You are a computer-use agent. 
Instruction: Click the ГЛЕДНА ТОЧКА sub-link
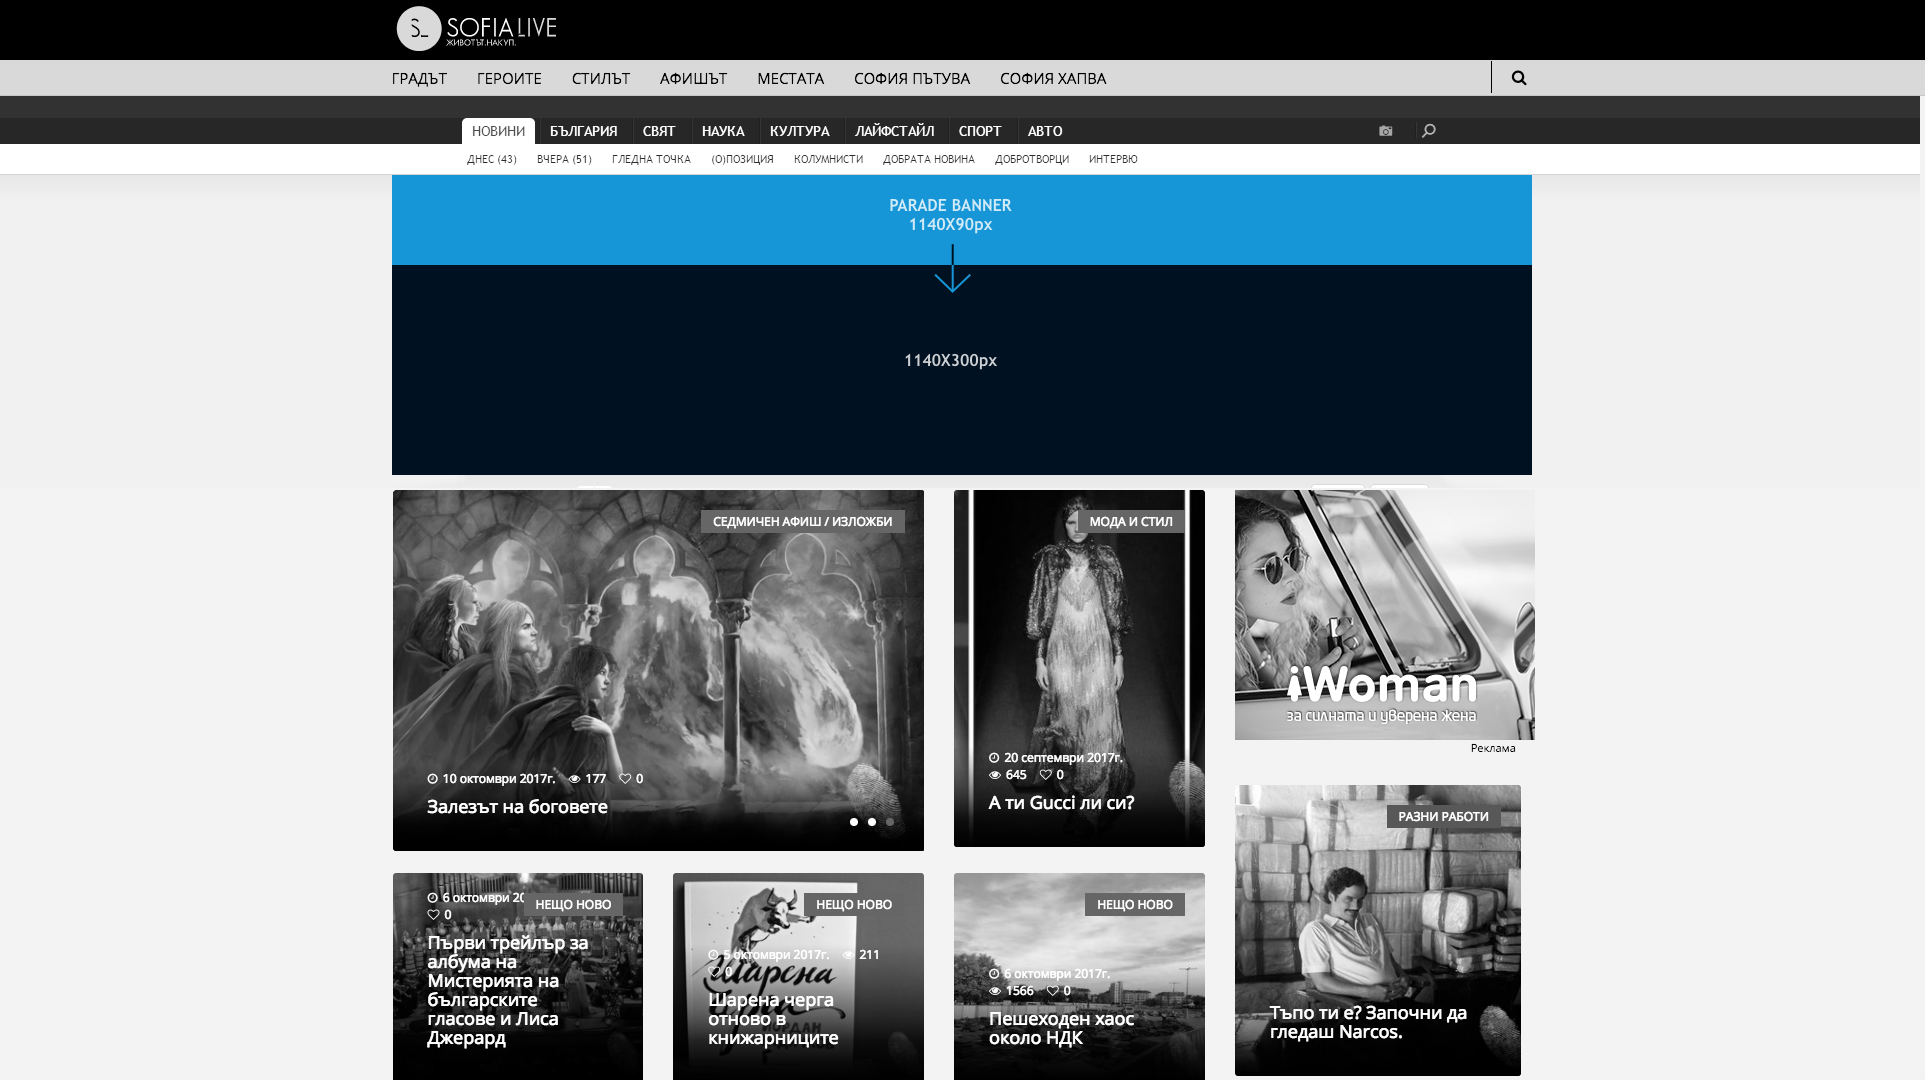651,159
